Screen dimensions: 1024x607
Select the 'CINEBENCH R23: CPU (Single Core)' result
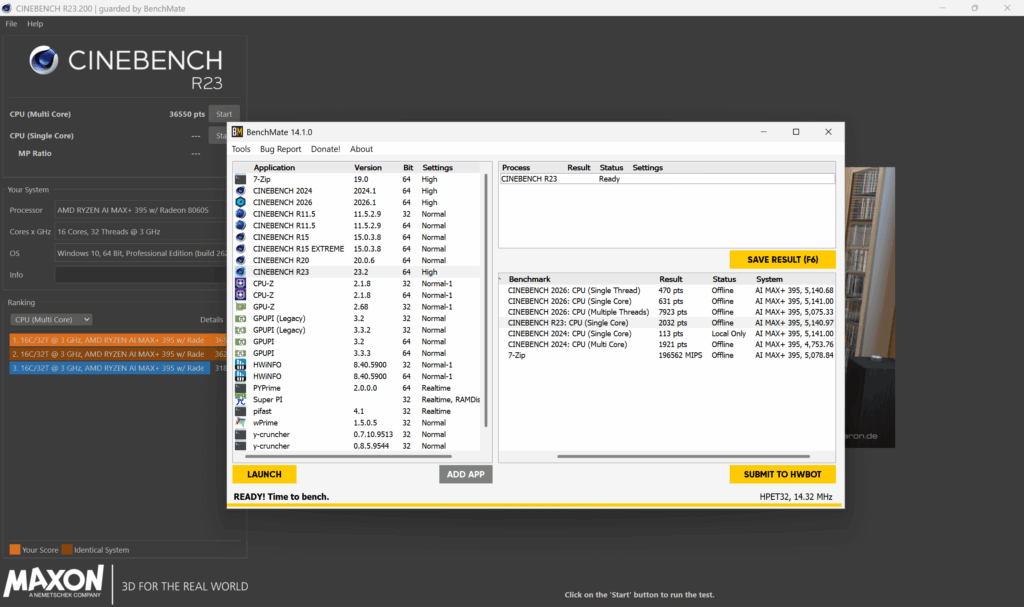pos(667,323)
